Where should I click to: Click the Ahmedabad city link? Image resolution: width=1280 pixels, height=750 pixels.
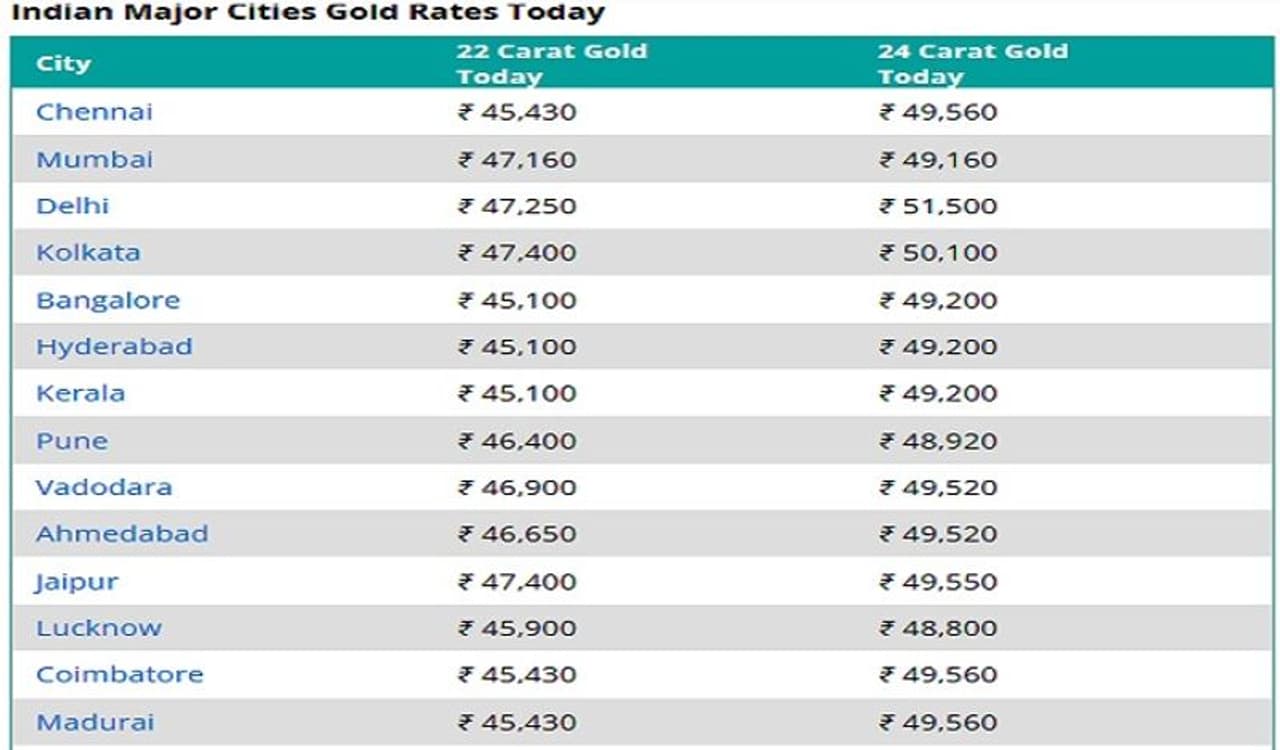tap(122, 533)
